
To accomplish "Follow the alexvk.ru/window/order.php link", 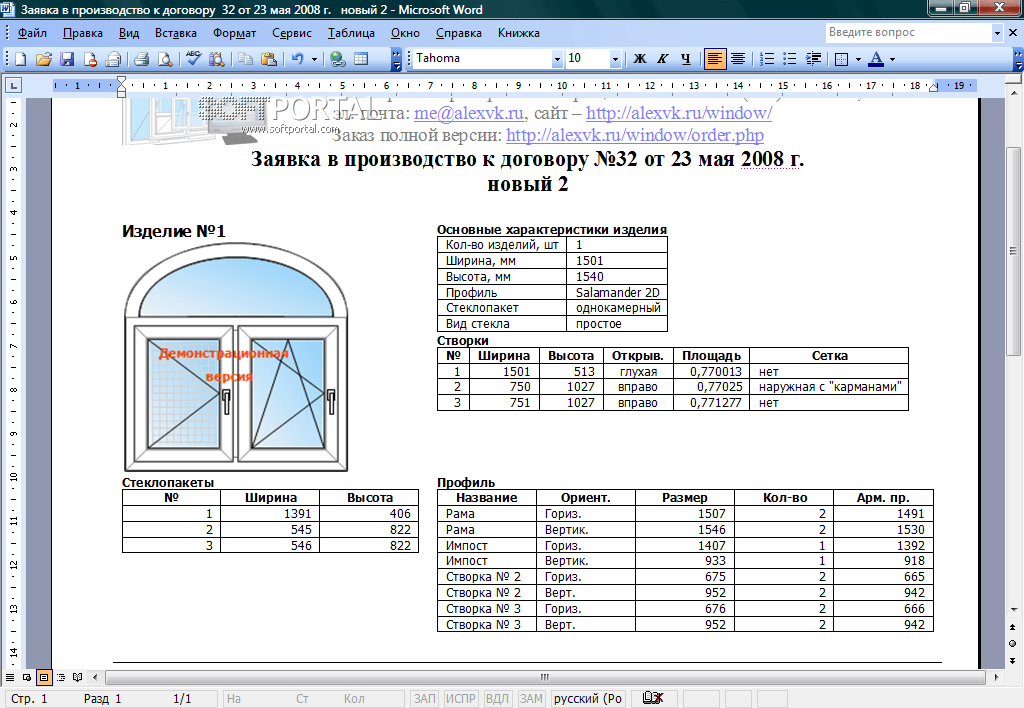I will coord(635,135).
